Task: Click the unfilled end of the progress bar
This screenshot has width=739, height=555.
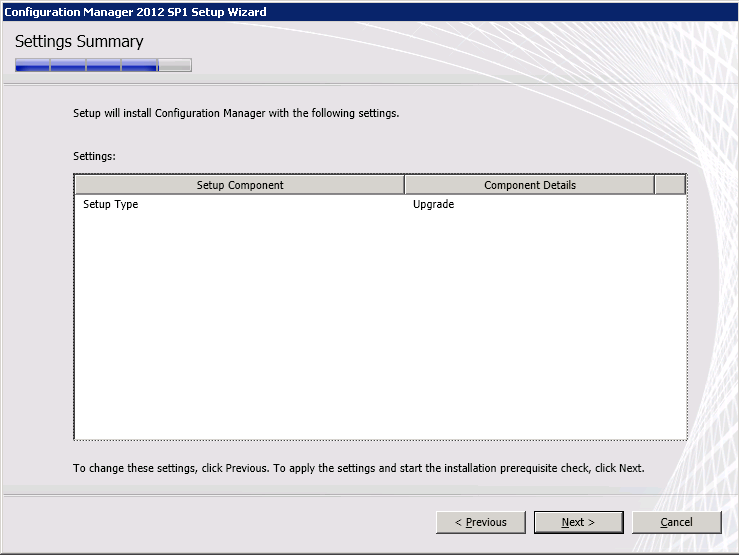Action: 175,66
